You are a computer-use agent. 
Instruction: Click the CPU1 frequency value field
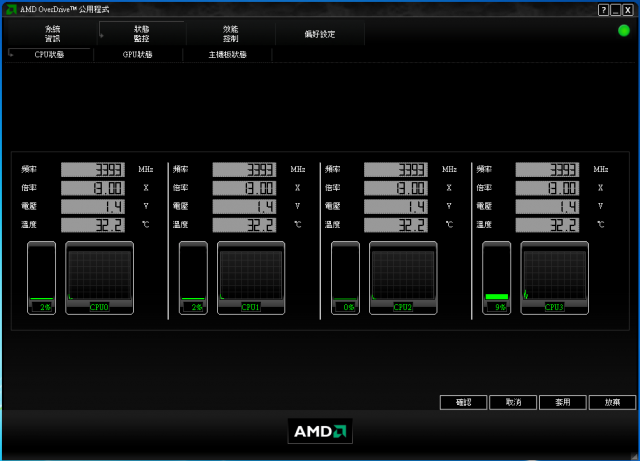244,170
